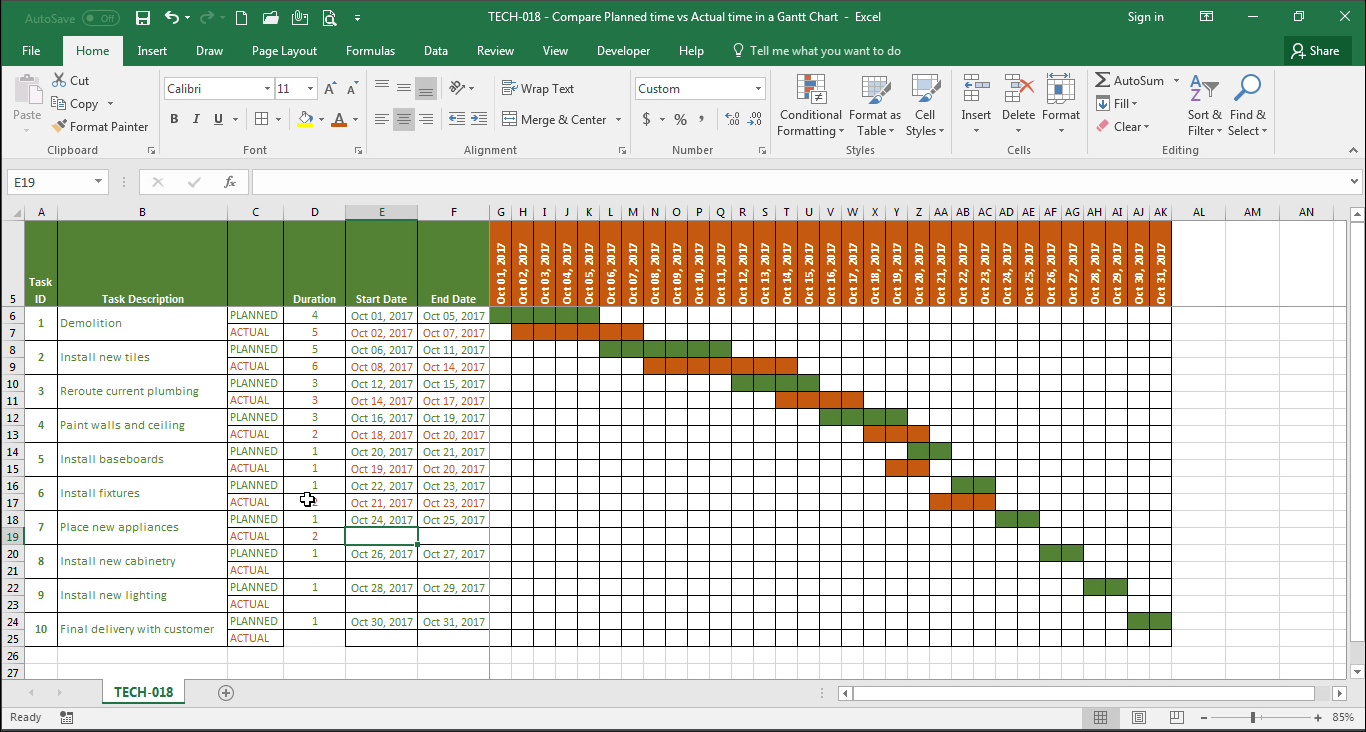The width and height of the screenshot is (1366, 732).
Task: Expand the Name Box dropdown arrow
Action: [98, 182]
